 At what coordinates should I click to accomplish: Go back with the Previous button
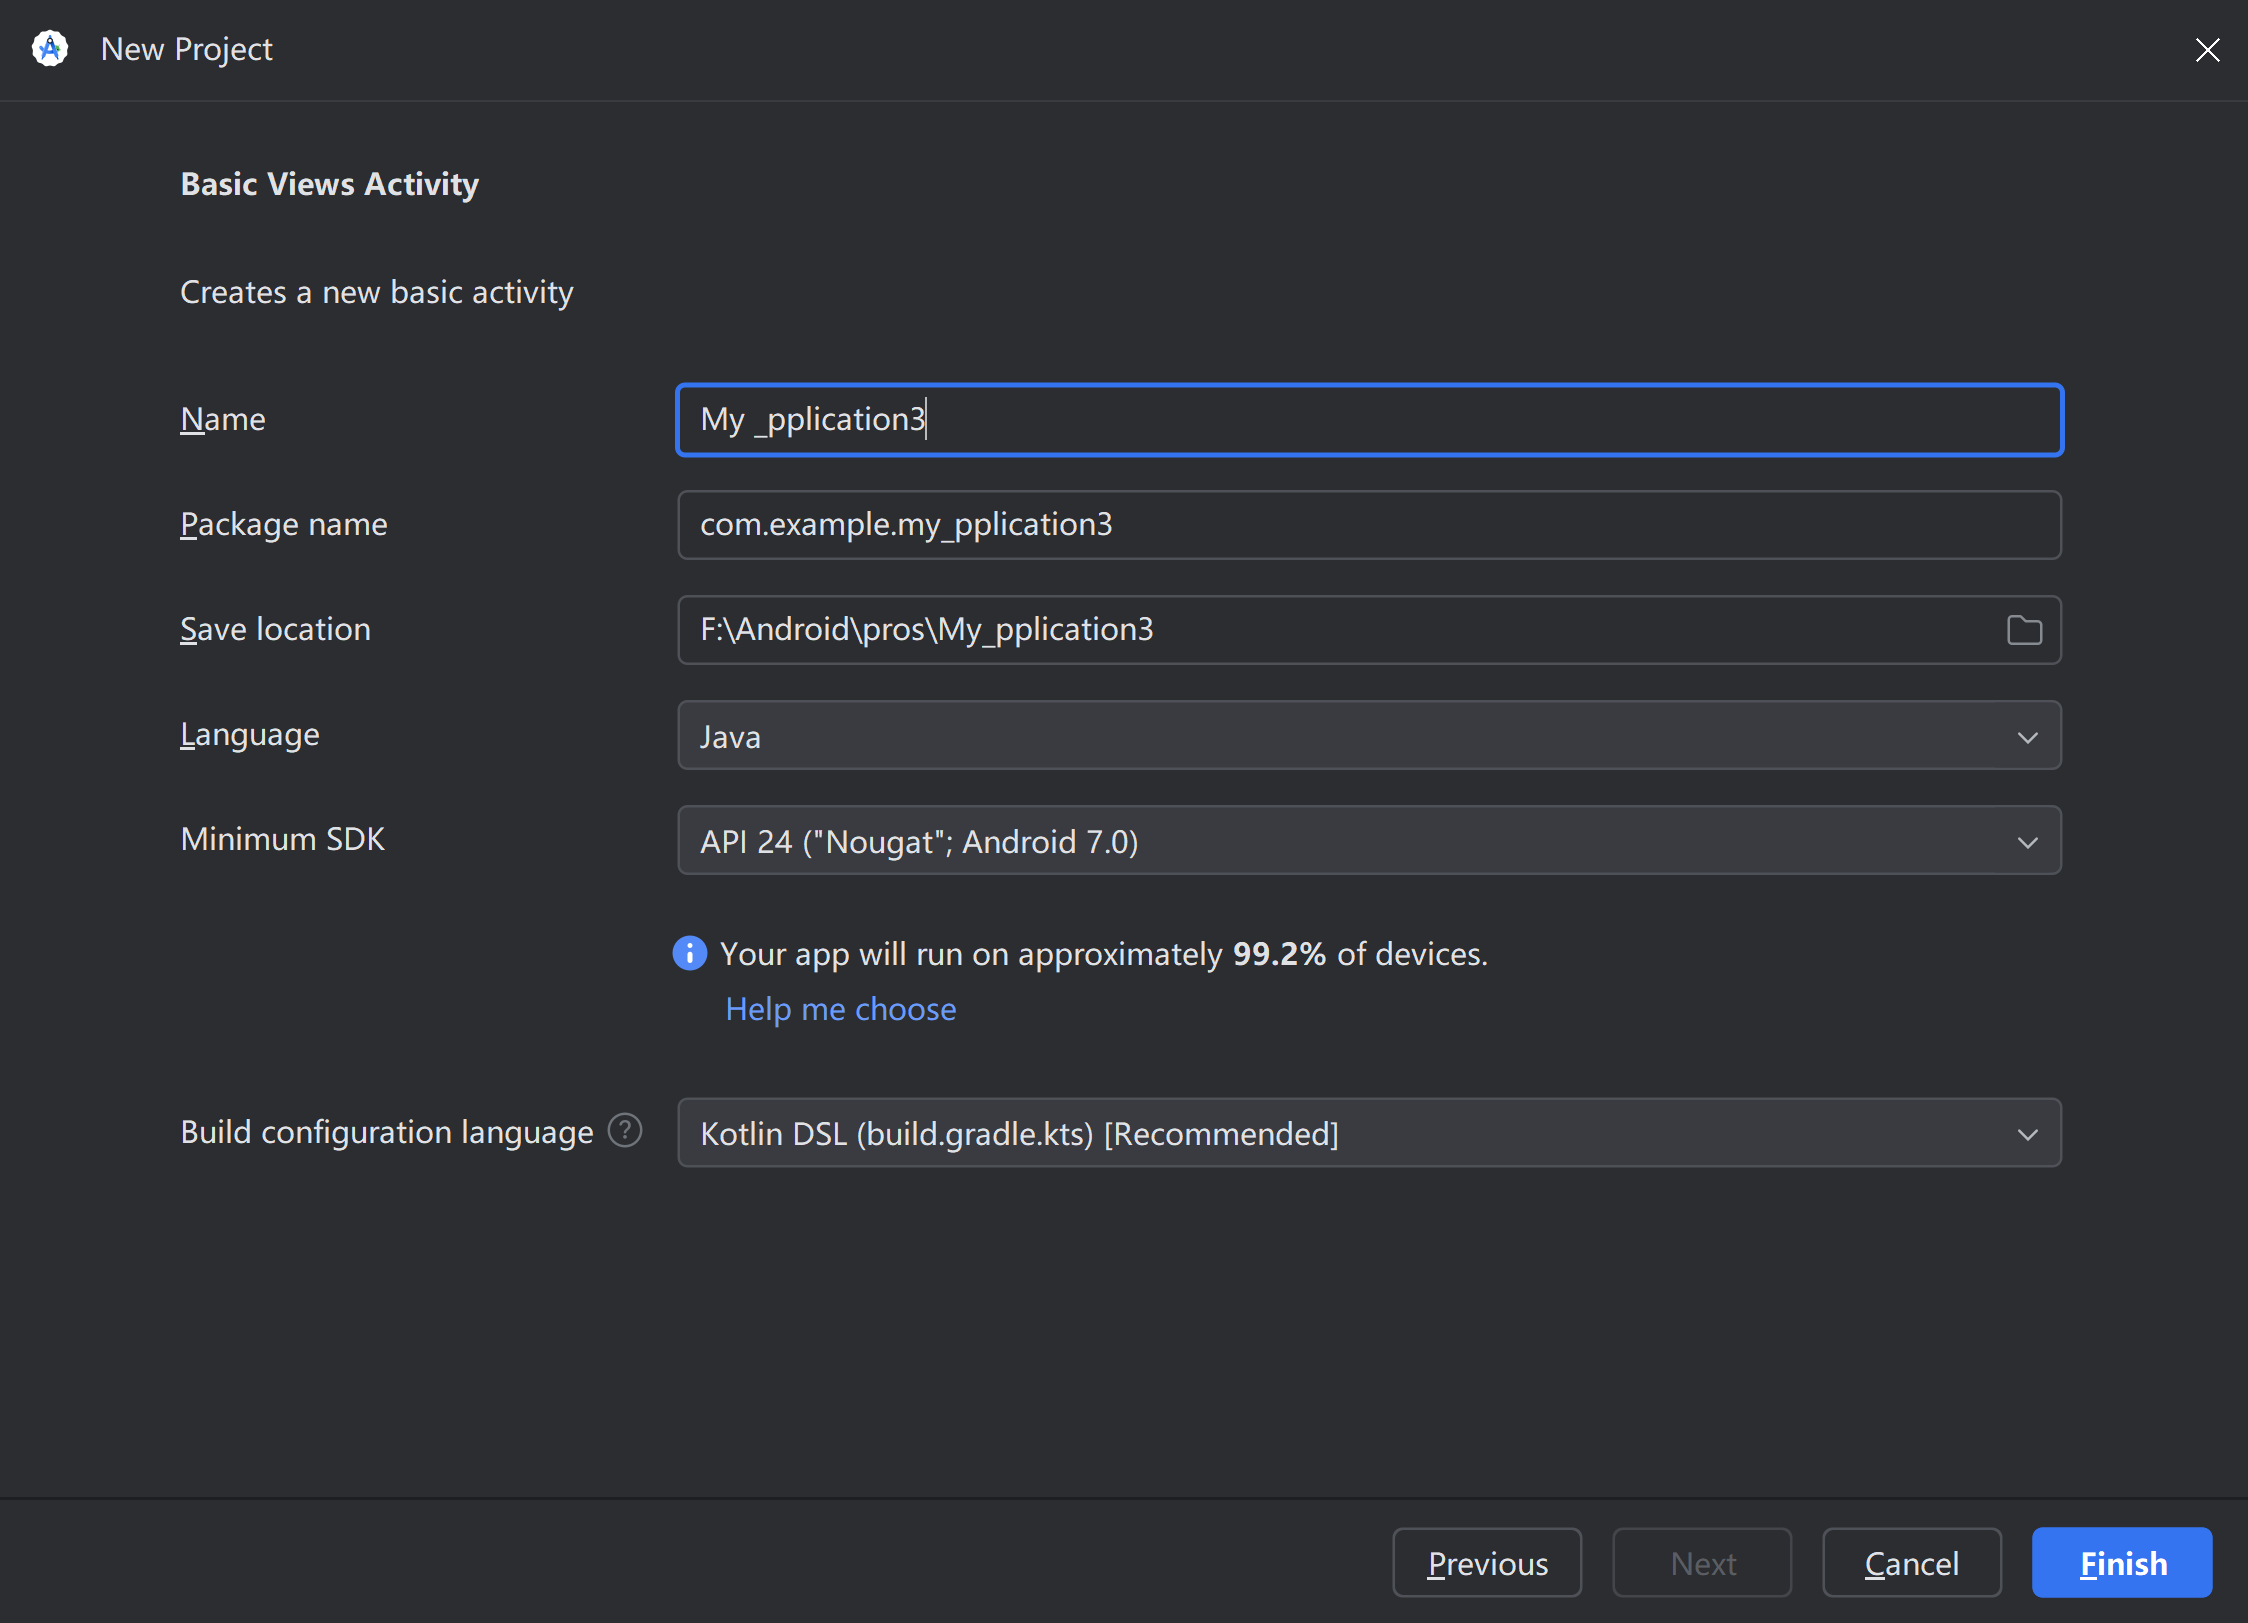pyautogui.click(x=1487, y=1563)
